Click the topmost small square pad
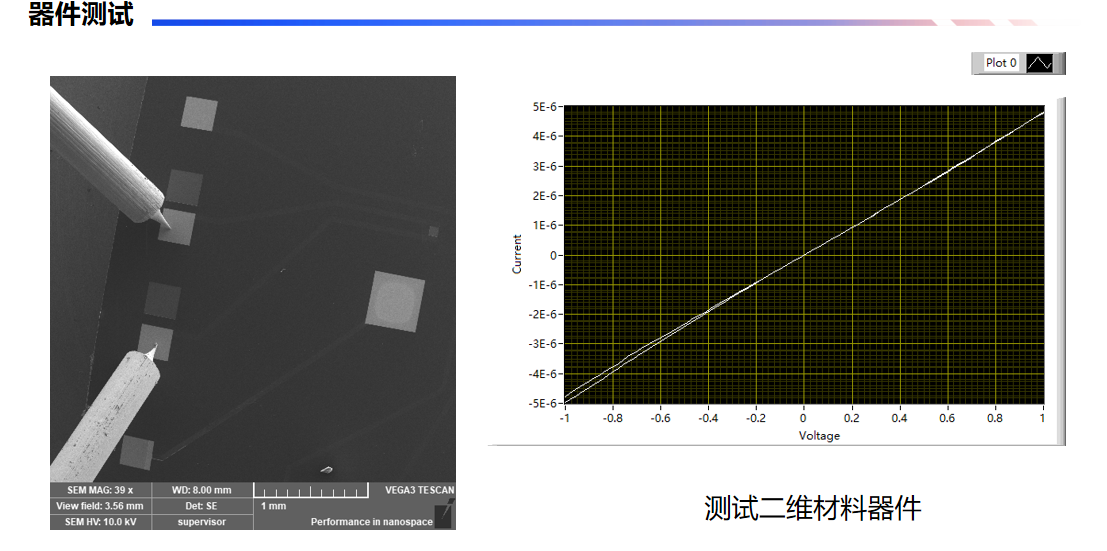1107x551 pixels. point(198,113)
